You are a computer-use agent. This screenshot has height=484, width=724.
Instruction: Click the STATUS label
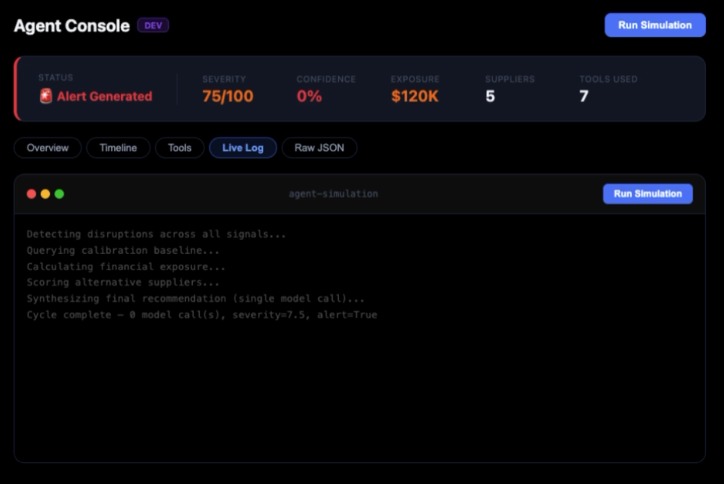point(55,77)
